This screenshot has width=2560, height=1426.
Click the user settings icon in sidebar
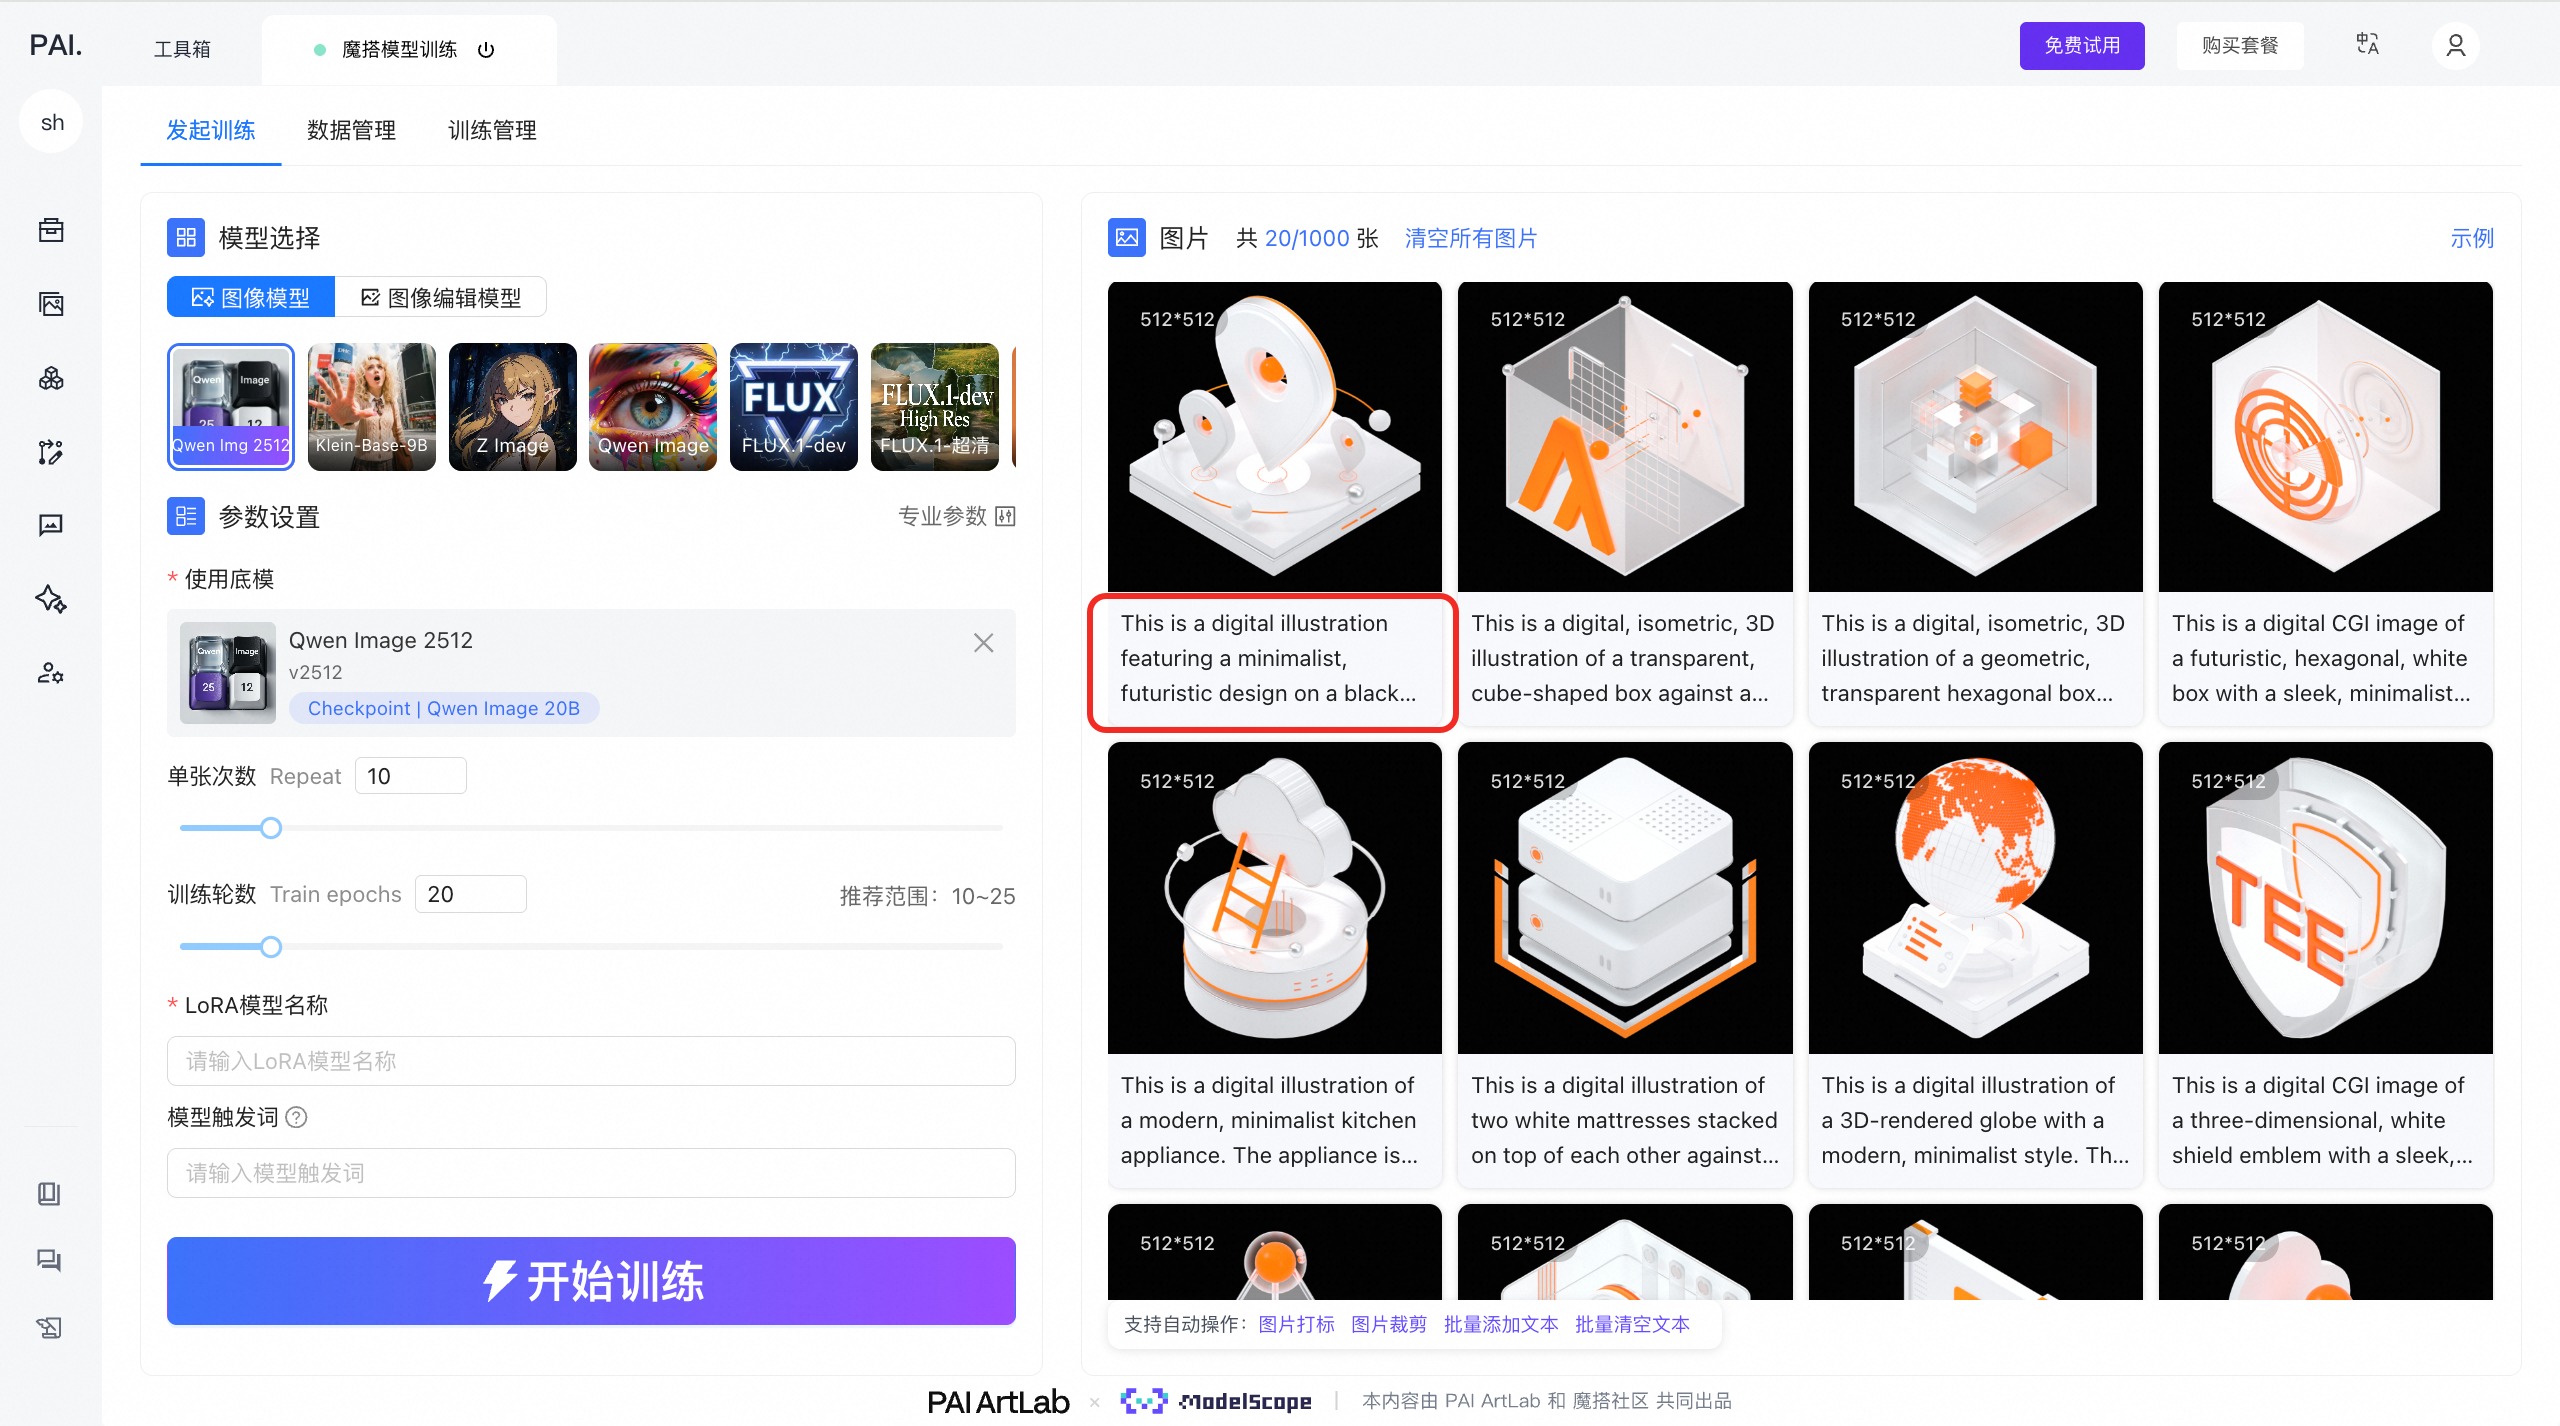tap(51, 673)
